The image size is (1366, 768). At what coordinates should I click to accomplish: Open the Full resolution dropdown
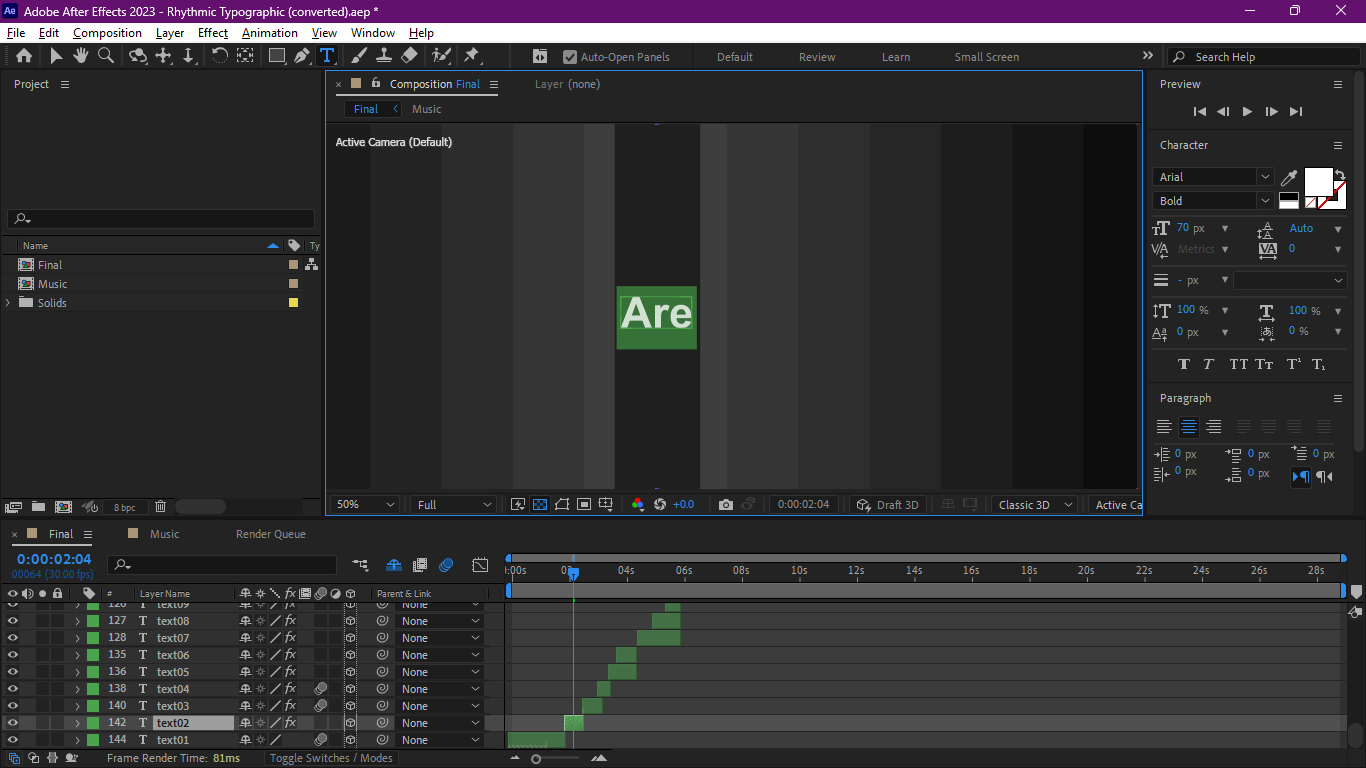click(x=453, y=505)
